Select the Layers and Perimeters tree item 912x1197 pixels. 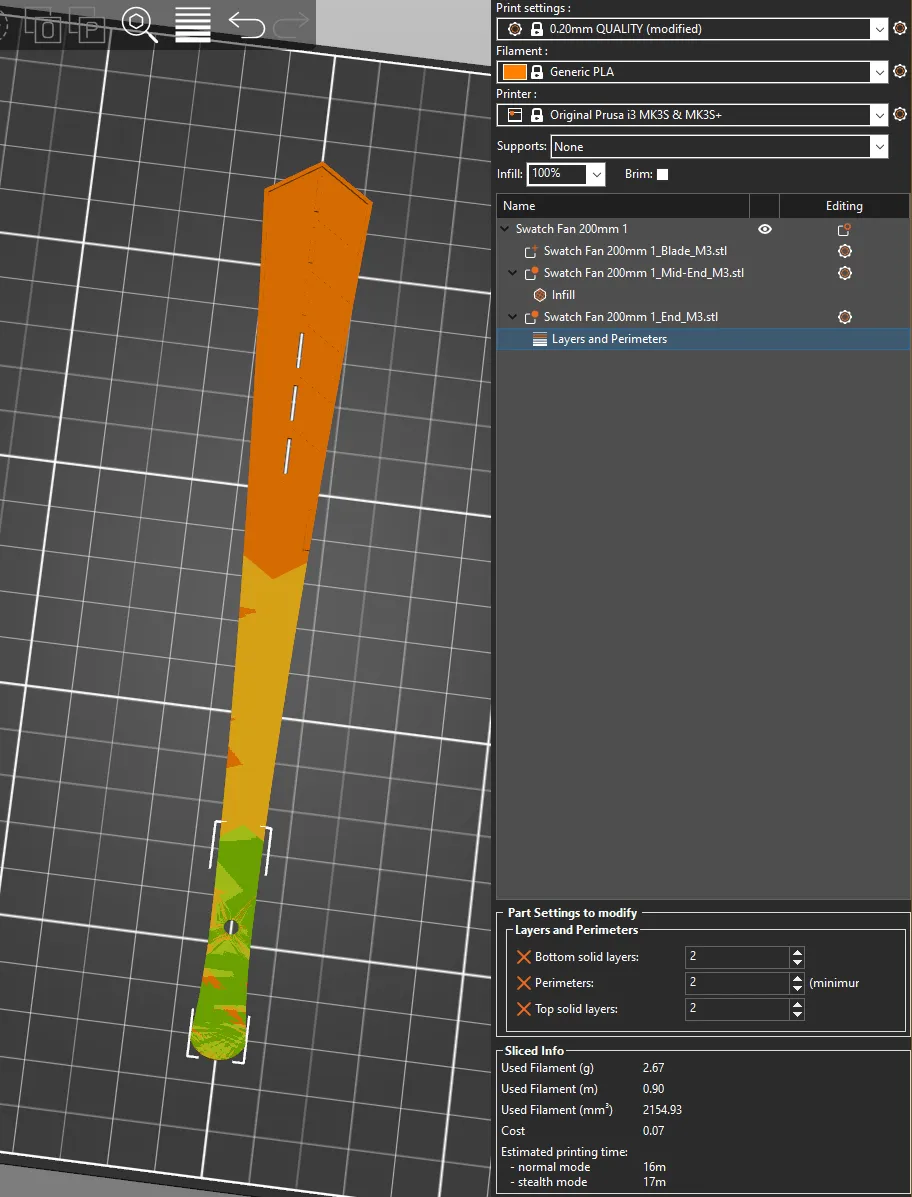click(608, 339)
